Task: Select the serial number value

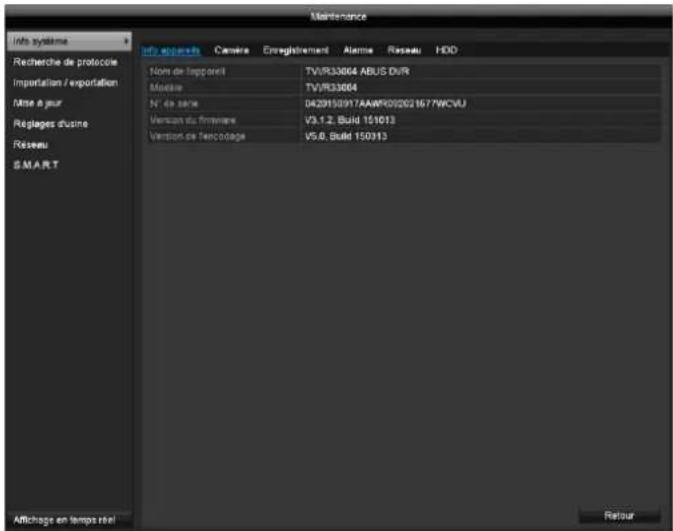Action: (385, 104)
